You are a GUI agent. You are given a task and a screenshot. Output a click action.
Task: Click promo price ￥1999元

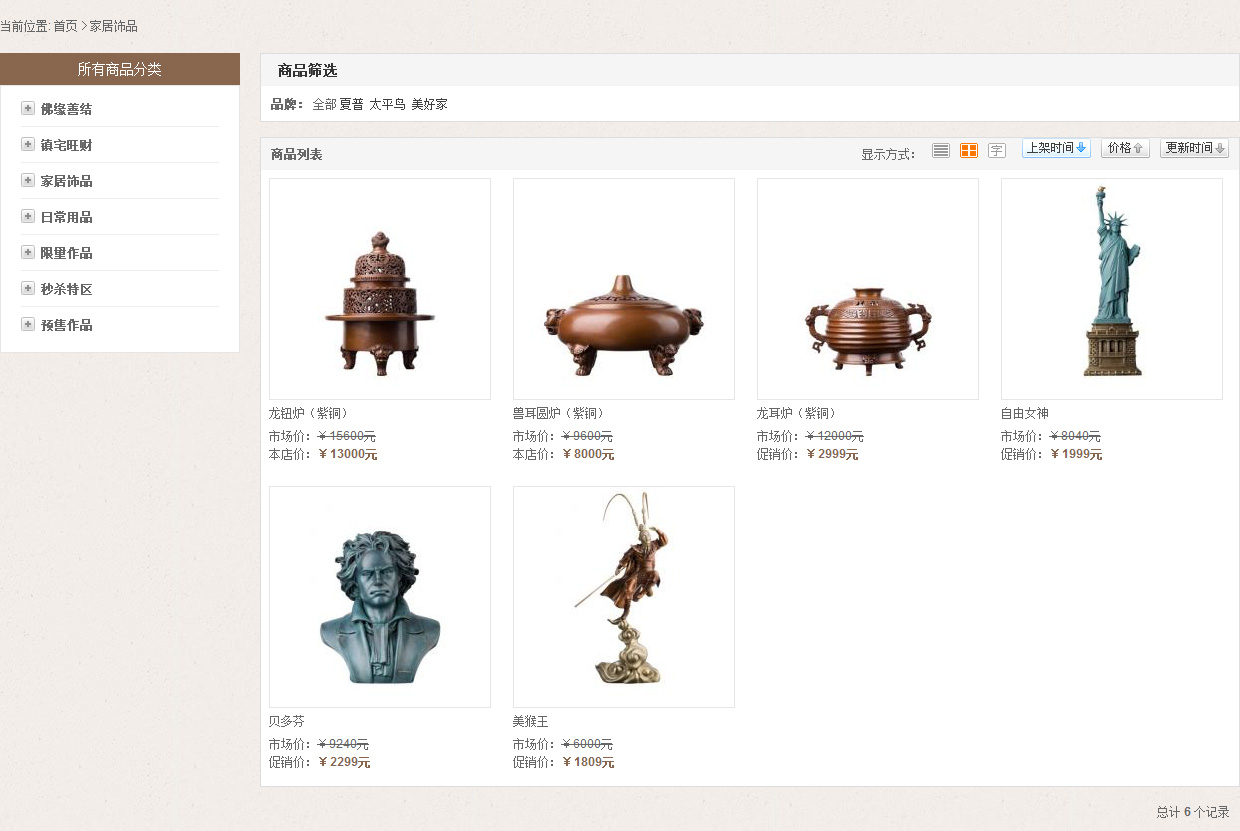(x=1076, y=454)
